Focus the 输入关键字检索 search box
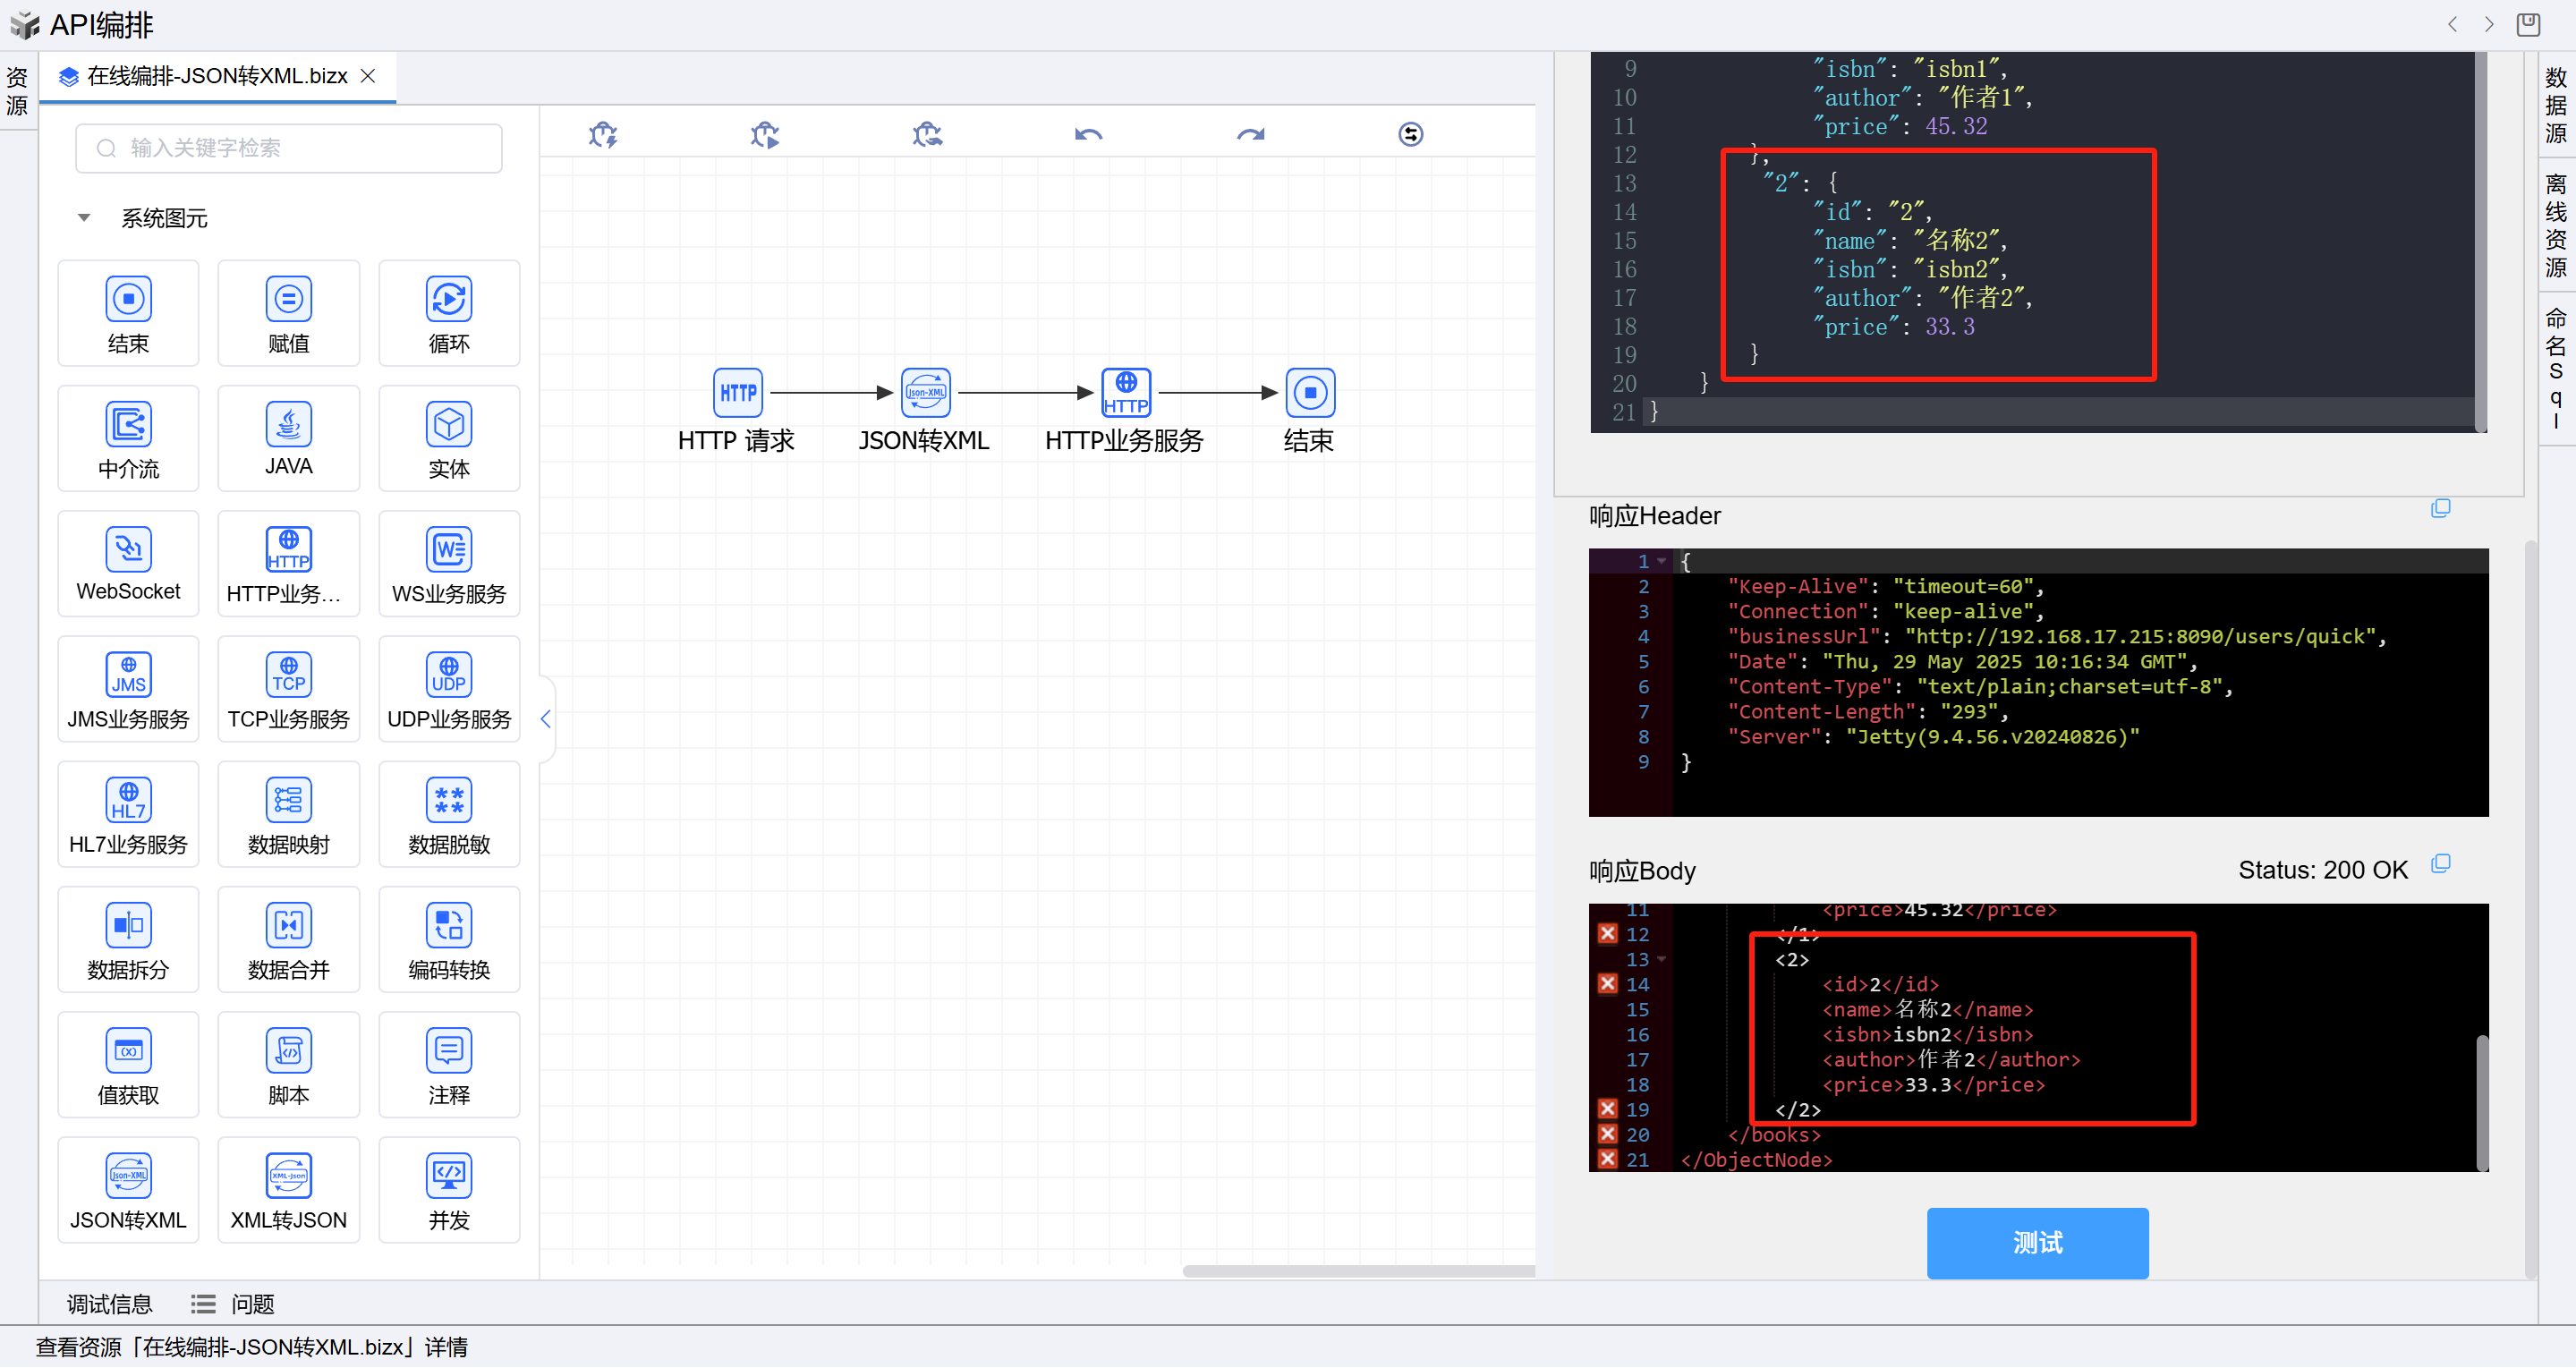This screenshot has width=2576, height=1368. [x=288, y=148]
